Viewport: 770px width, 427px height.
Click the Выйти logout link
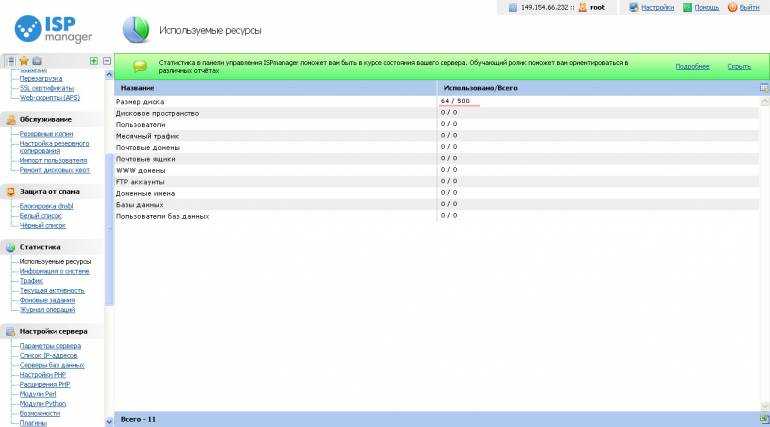pos(749,7)
